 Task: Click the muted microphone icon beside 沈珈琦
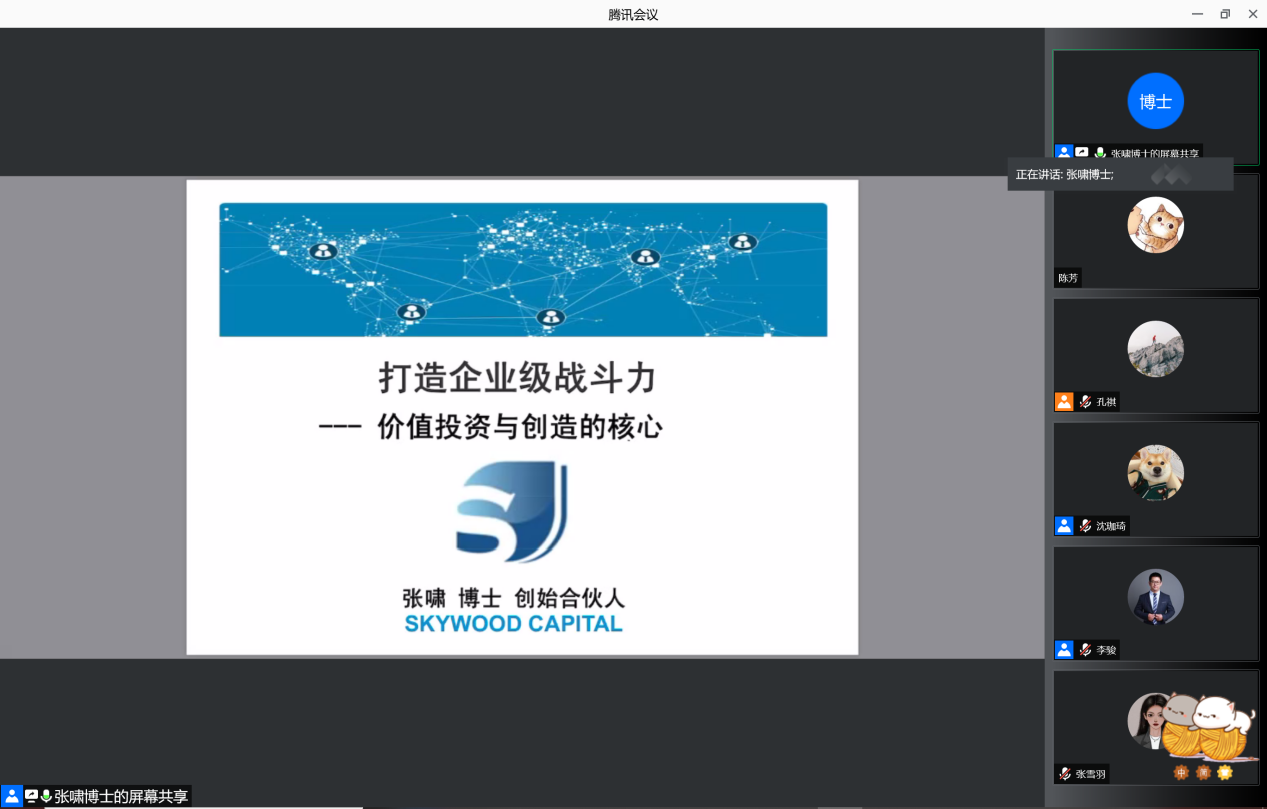coord(1085,526)
